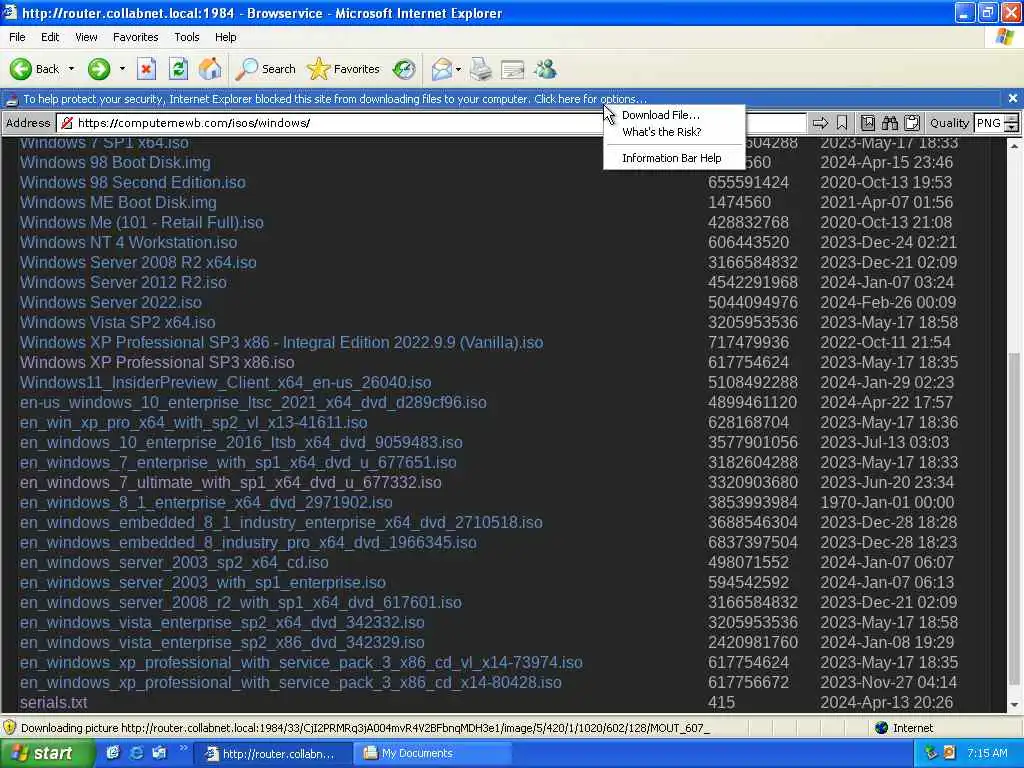
Task: Go to the Home page icon
Action: pyautogui.click(x=210, y=69)
